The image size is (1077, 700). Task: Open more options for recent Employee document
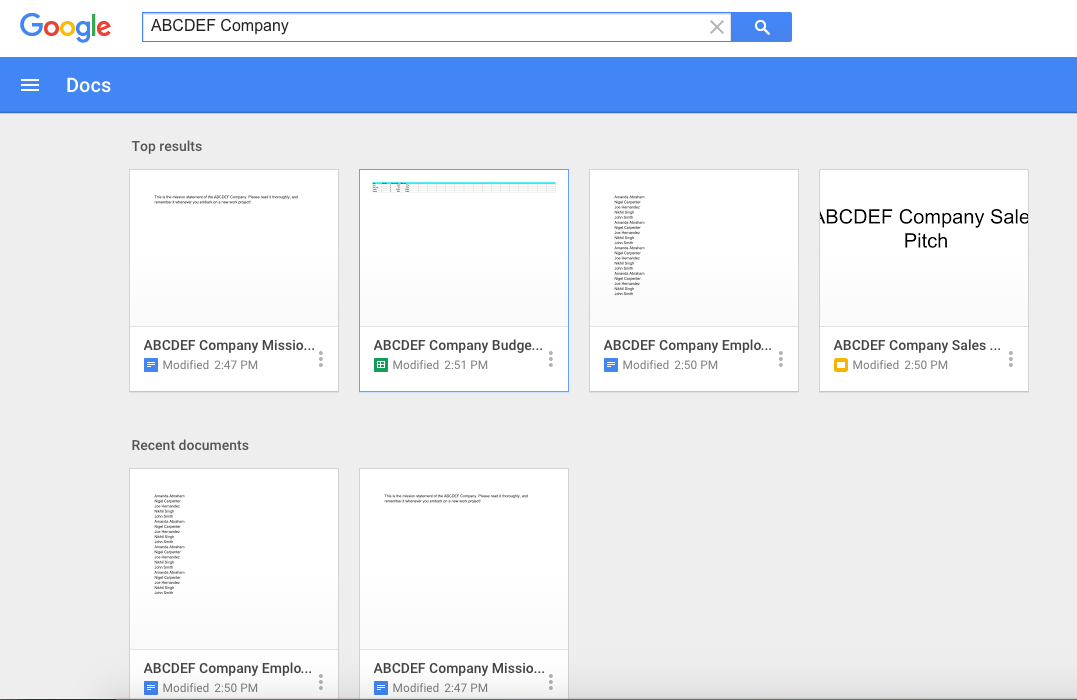(x=321, y=681)
